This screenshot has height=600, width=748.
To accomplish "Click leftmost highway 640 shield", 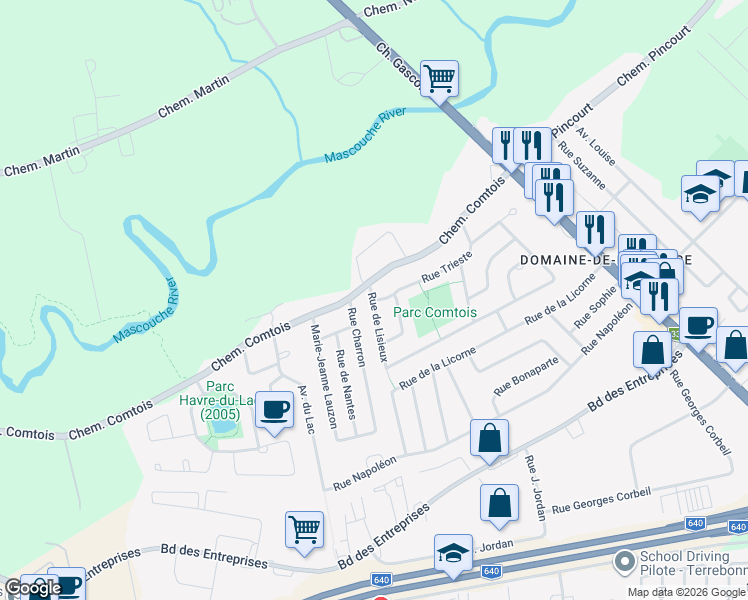I will pos(382,580).
